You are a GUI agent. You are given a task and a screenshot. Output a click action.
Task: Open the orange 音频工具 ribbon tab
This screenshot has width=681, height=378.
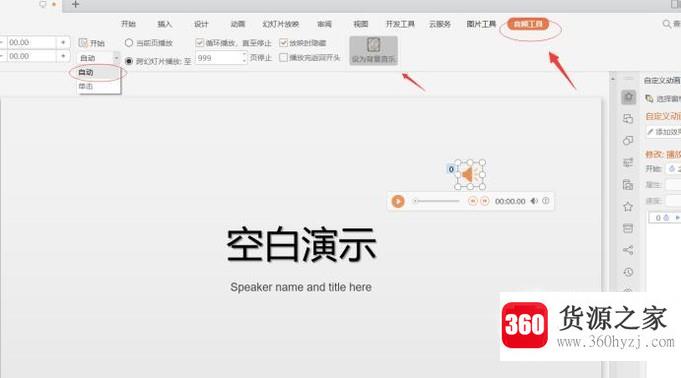click(528, 24)
